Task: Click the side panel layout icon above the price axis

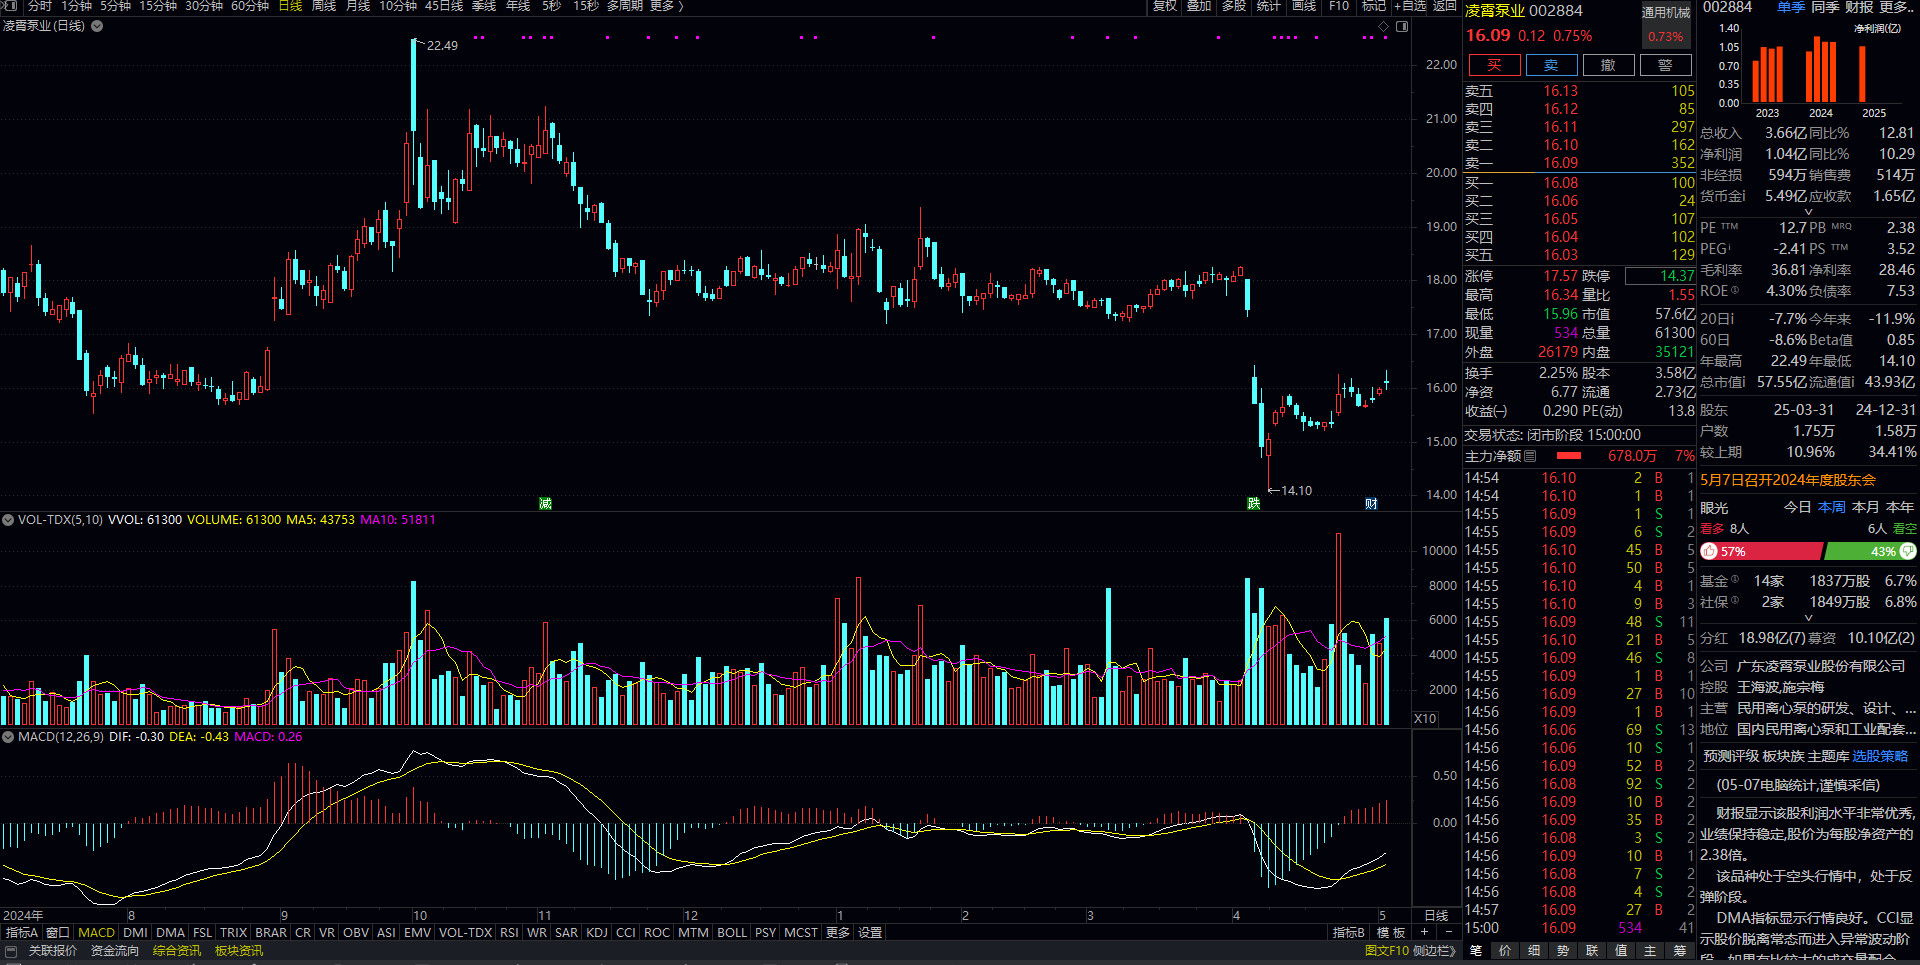Action: pyautogui.click(x=1402, y=26)
